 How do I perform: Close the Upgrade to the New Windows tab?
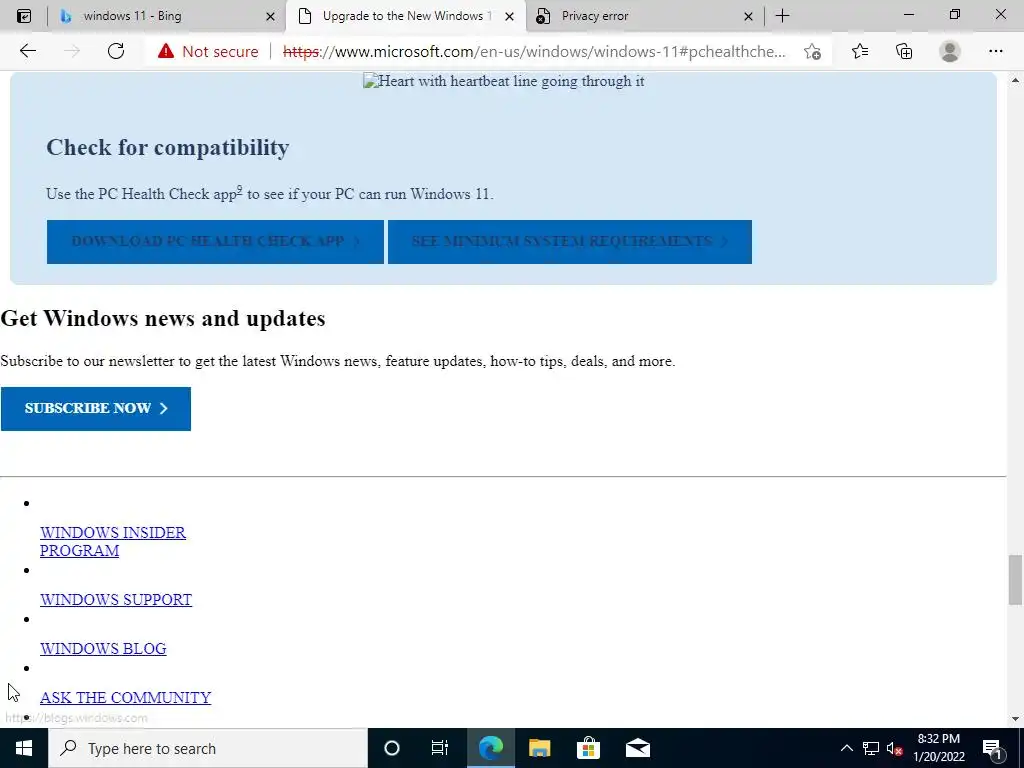[511, 16]
